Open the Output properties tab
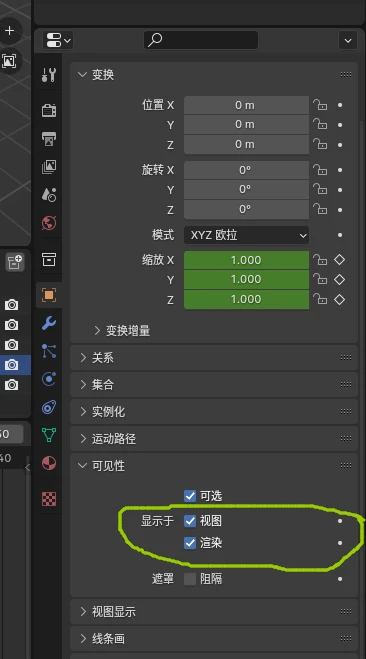Image resolution: width=366 pixels, height=659 pixels. pos(49,138)
